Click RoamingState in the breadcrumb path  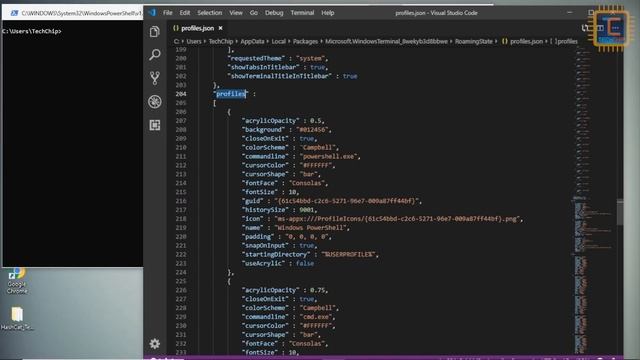pyautogui.click(x=473, y=41)
